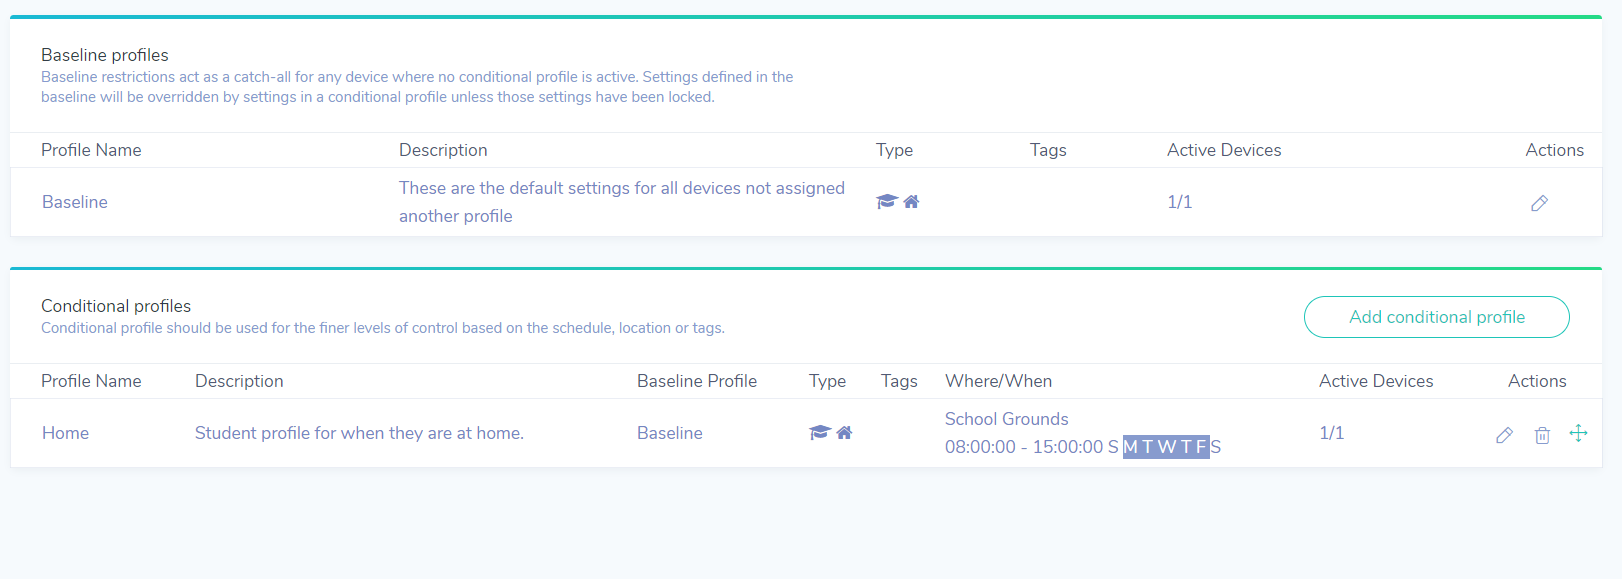Click the School Grounds location text
Screen dimensions: 1622x579
[x=1006, y=419]
